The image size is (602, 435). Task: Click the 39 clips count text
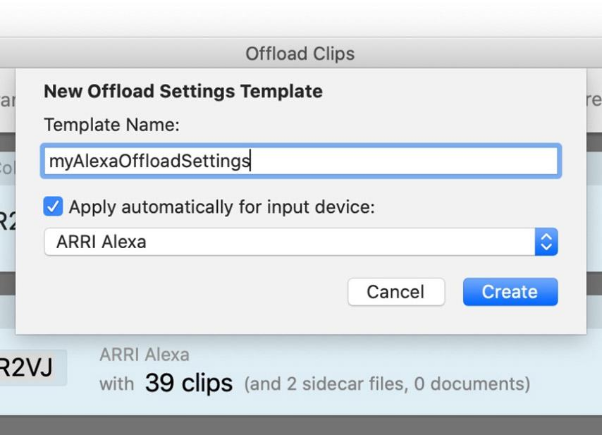point(189,383)
